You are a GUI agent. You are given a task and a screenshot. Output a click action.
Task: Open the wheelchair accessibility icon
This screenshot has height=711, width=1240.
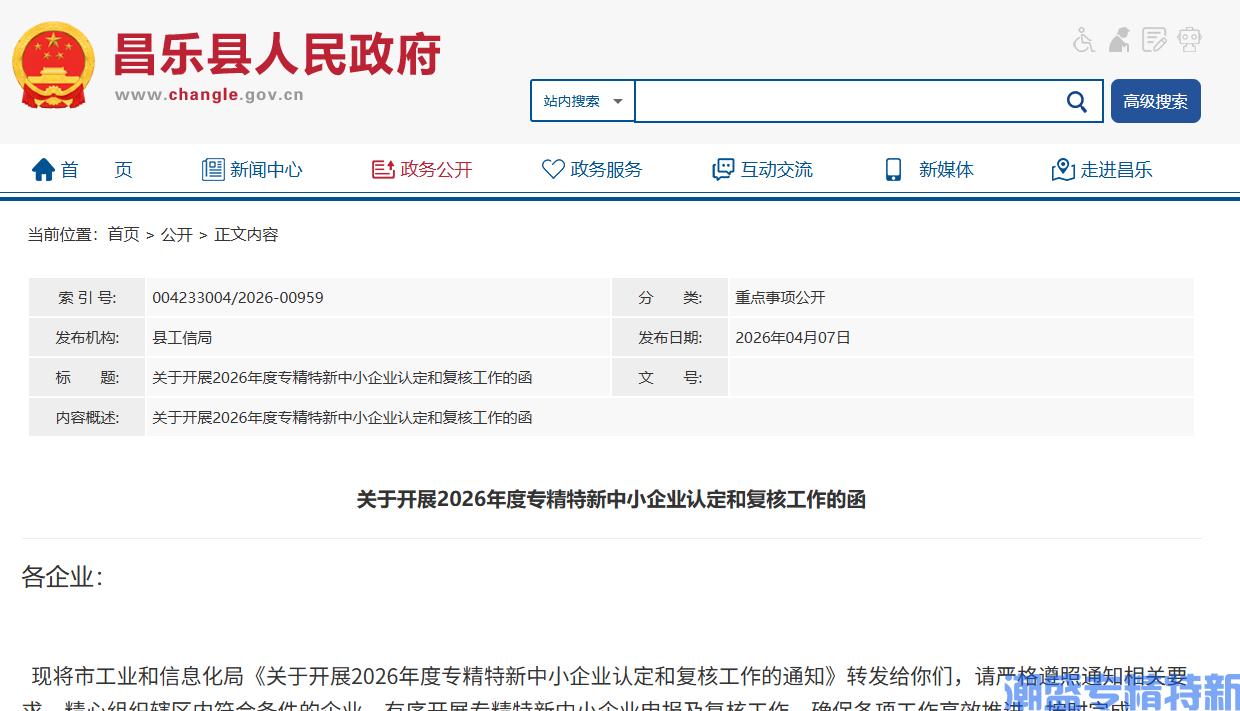coord(1083,39)
